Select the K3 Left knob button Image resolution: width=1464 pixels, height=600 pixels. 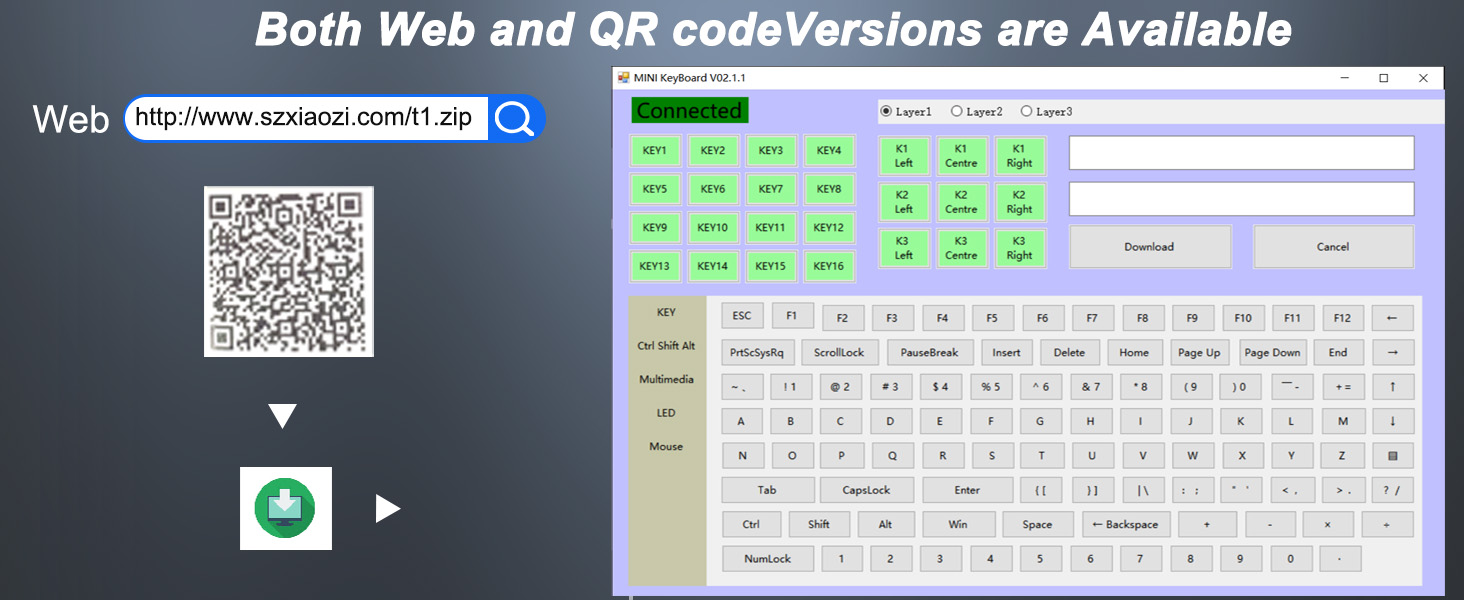click(x=904, y=248)
